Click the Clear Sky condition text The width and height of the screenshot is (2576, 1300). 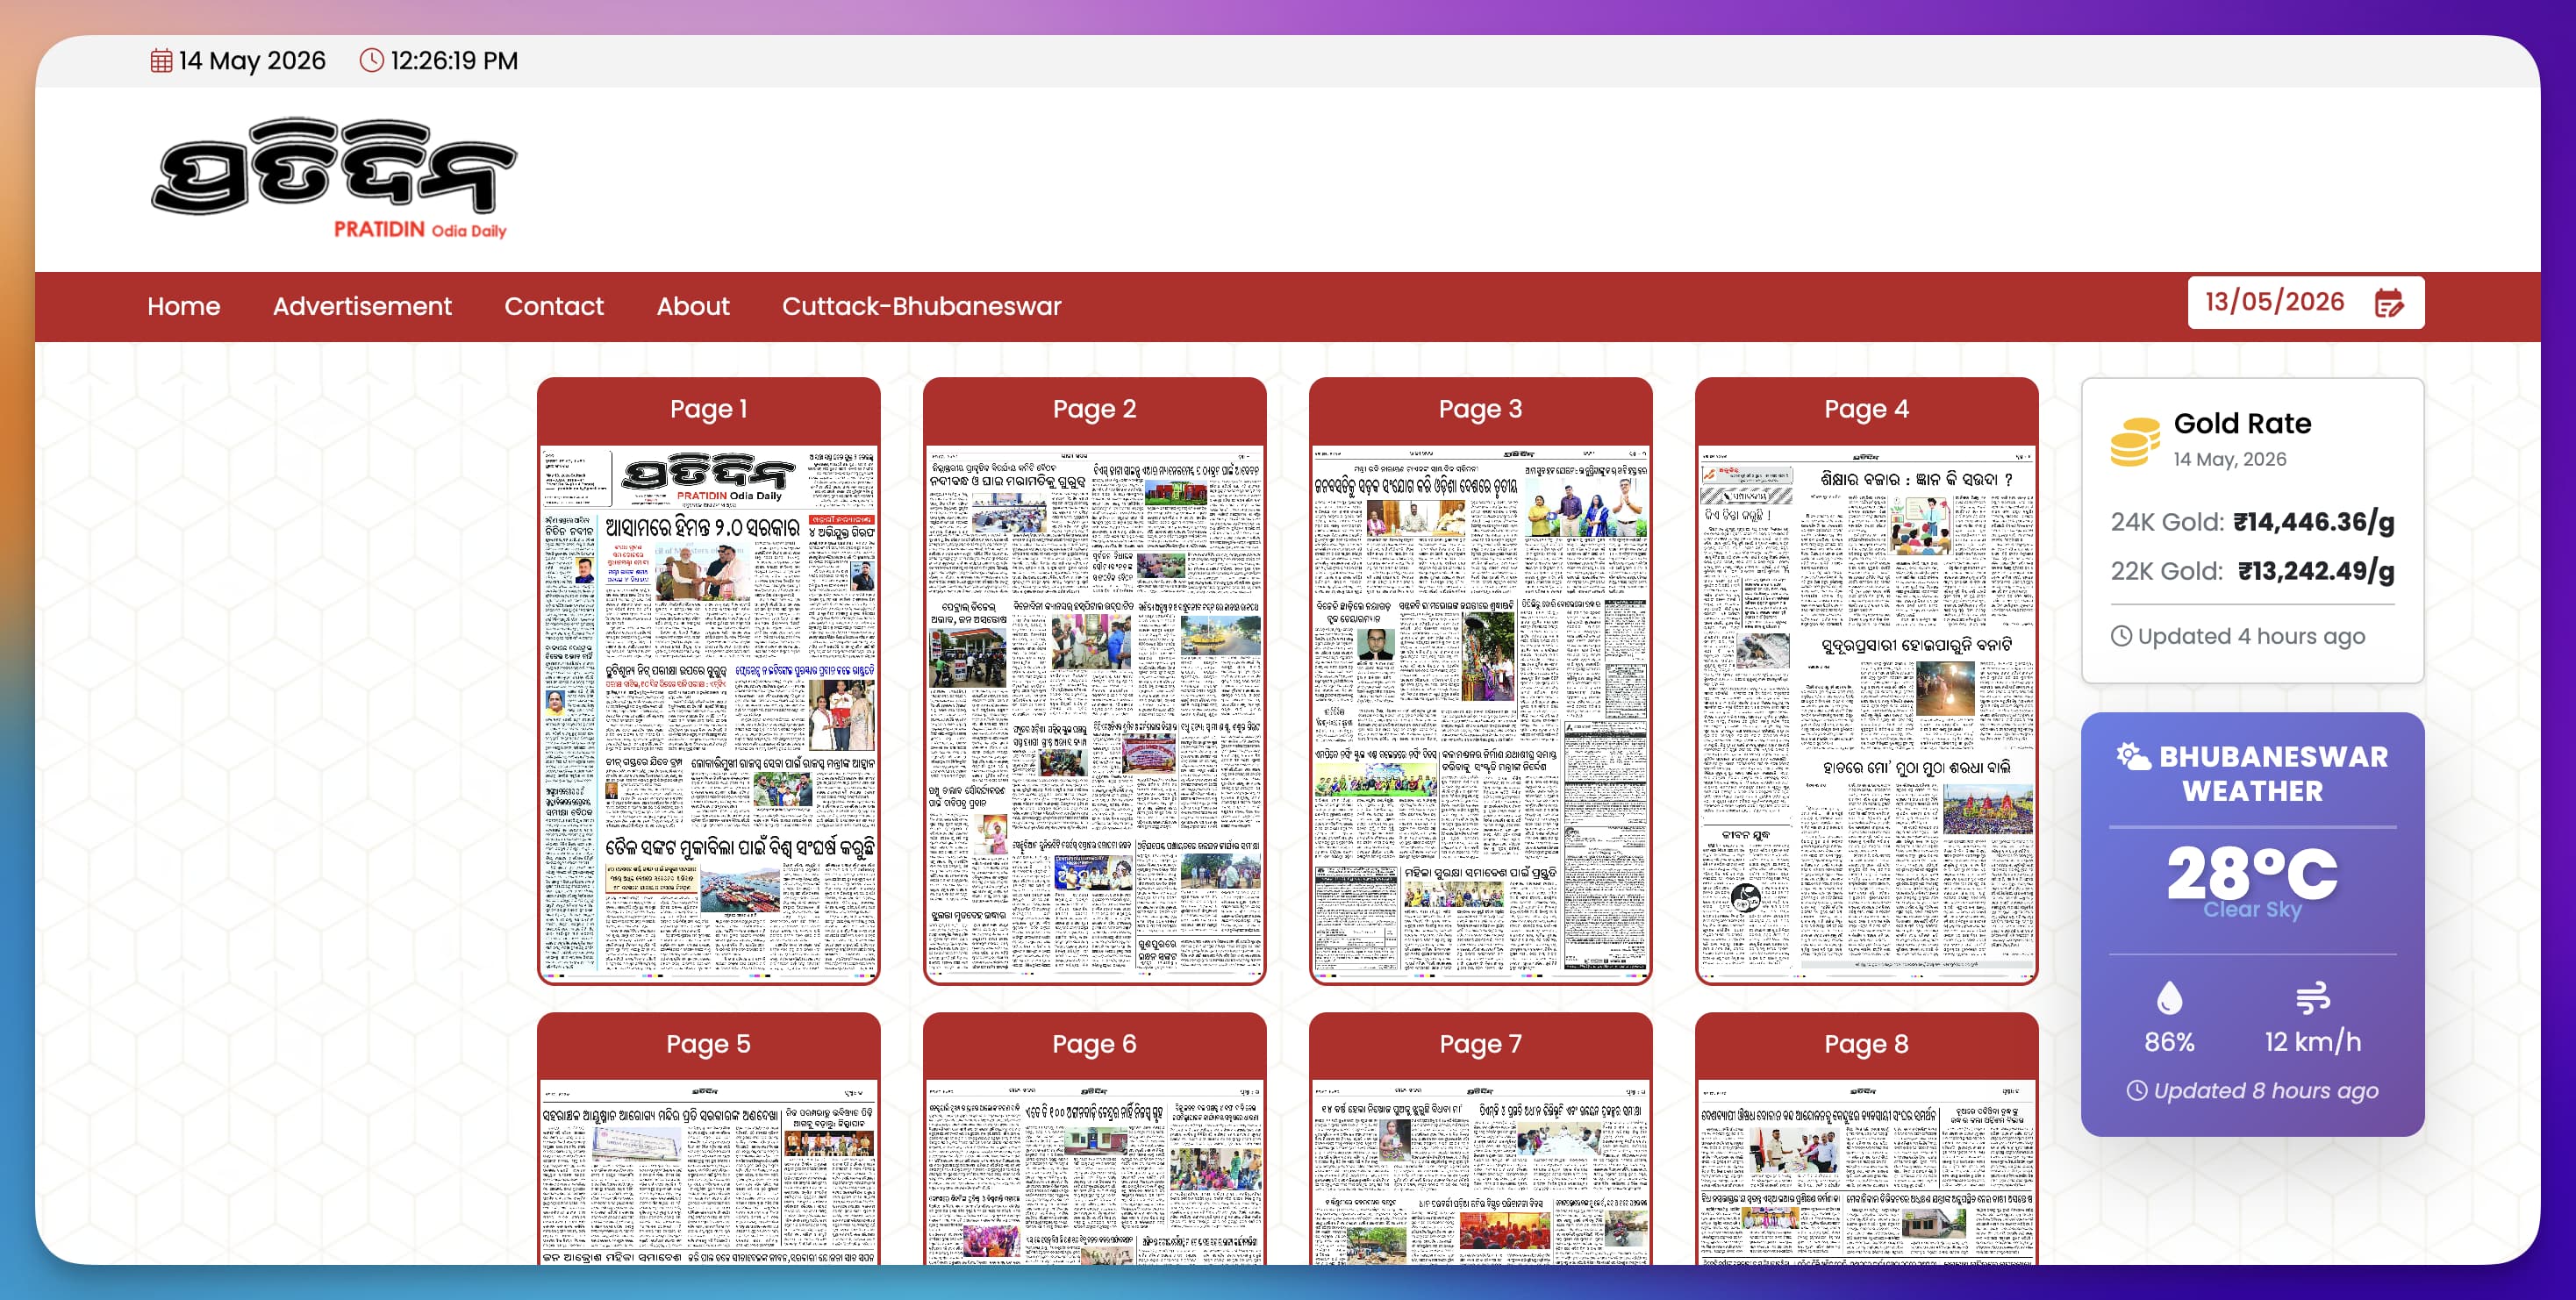[x=2252, y=909]
